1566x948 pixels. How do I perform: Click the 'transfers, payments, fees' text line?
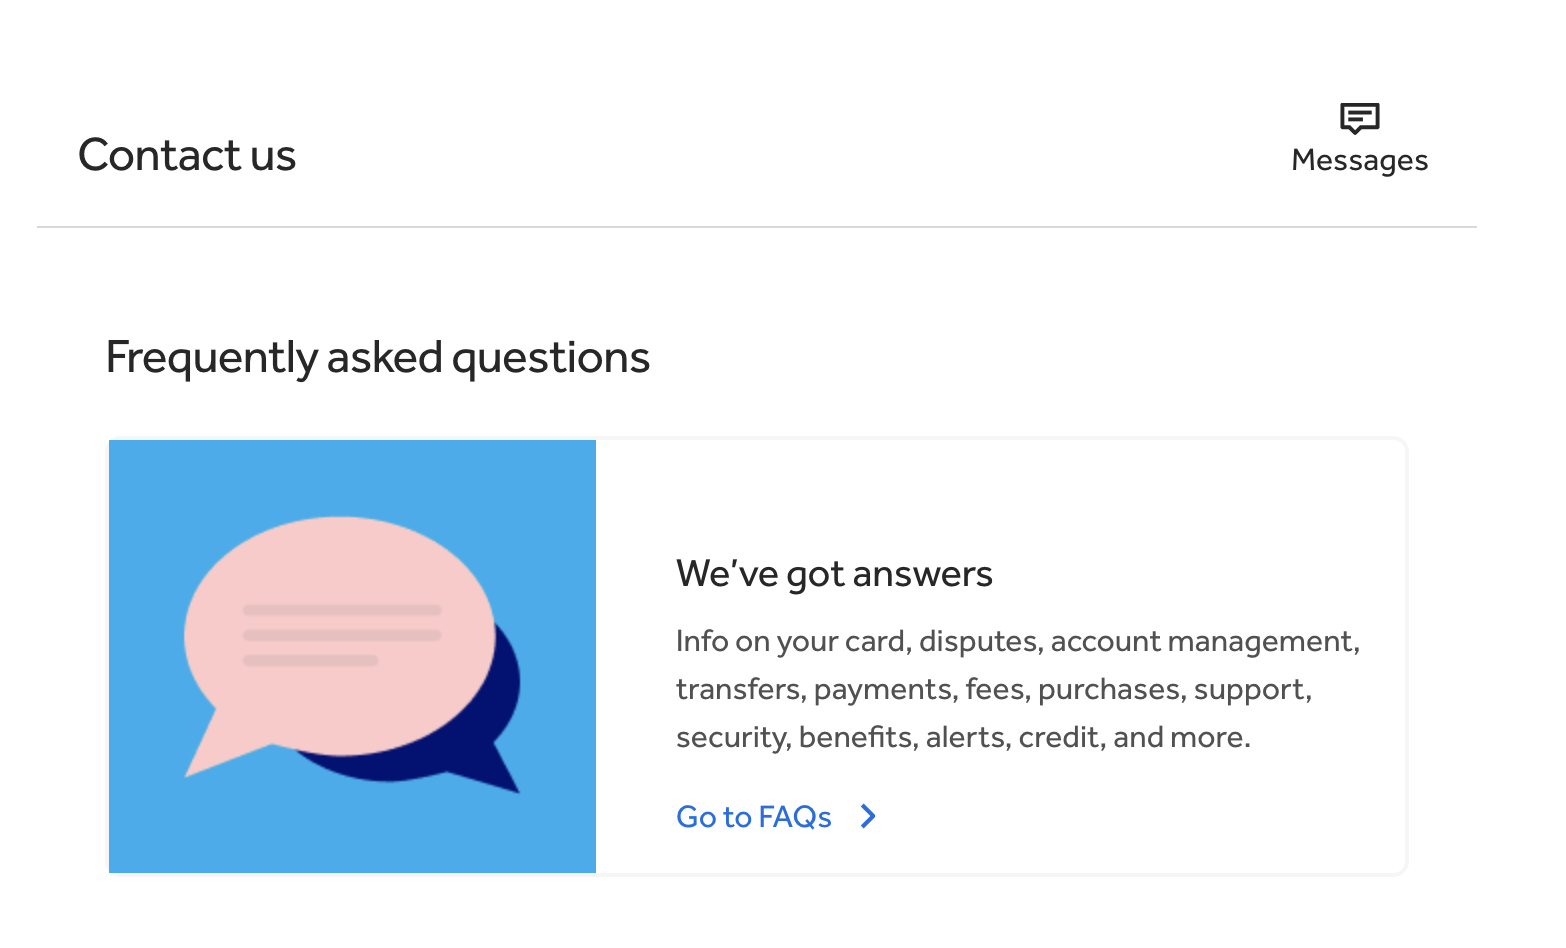click(994, 689)
